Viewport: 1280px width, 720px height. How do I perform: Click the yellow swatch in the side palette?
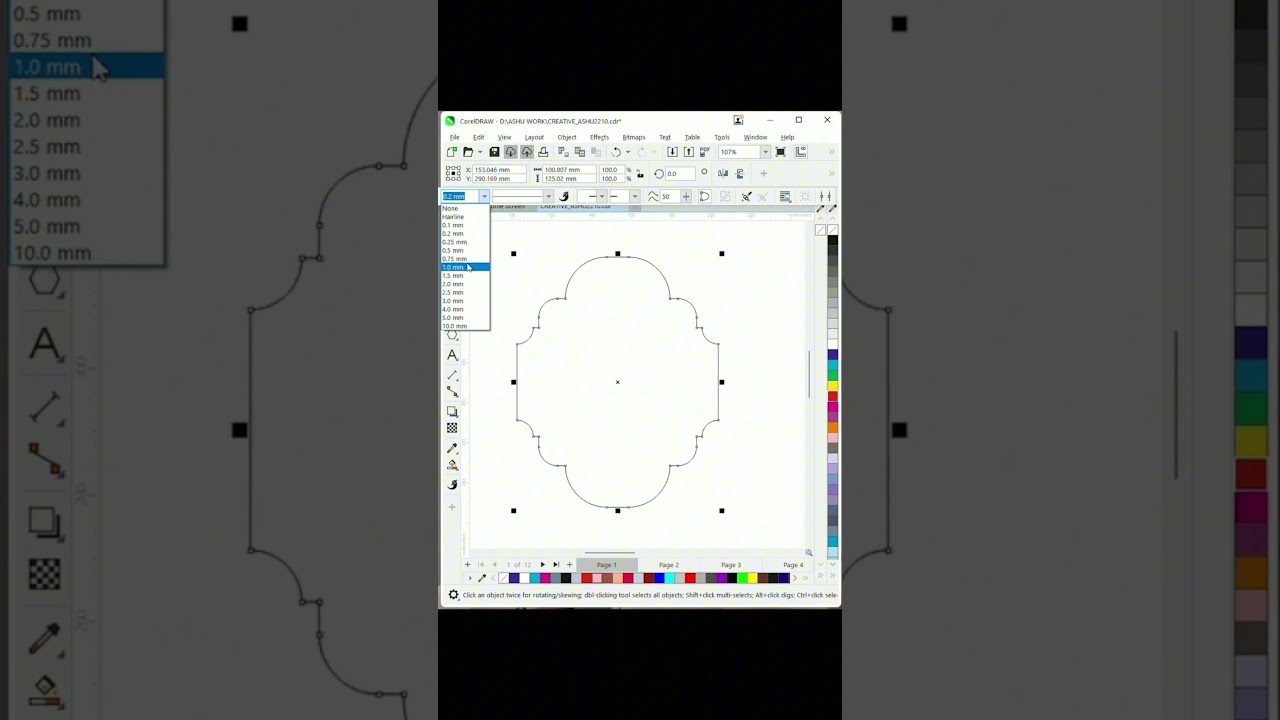click(832, 385)
